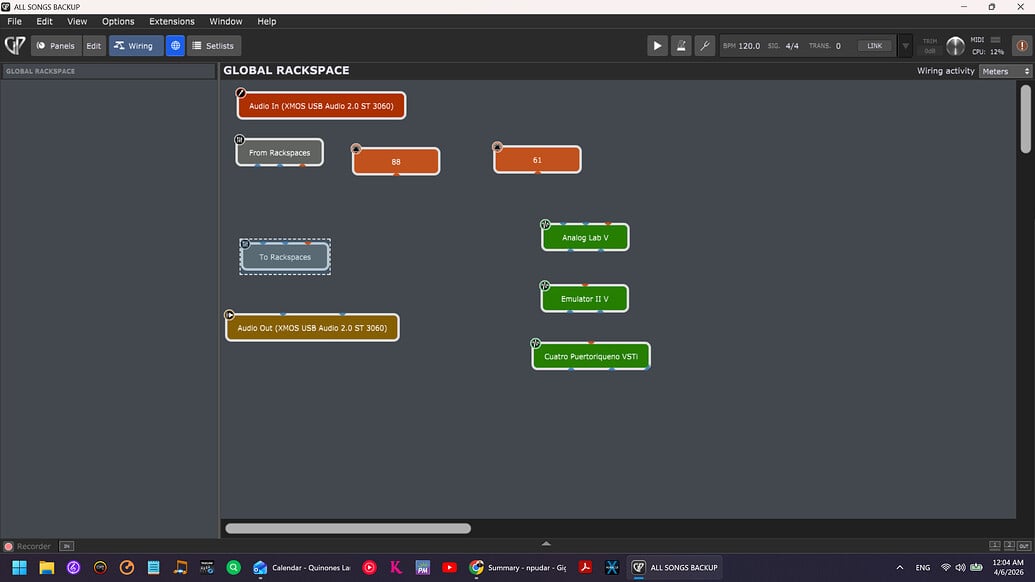Open the Options menu
This screenshot has width=1035, height=582.
pos(118,21)
